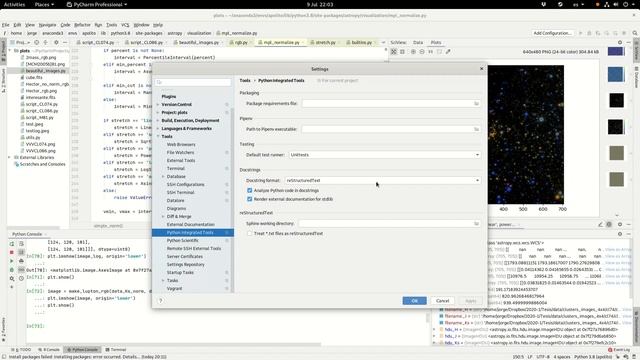640x360 pixels.
Task: Expand Languages & Frameworks node
Action: coord(158,129)
